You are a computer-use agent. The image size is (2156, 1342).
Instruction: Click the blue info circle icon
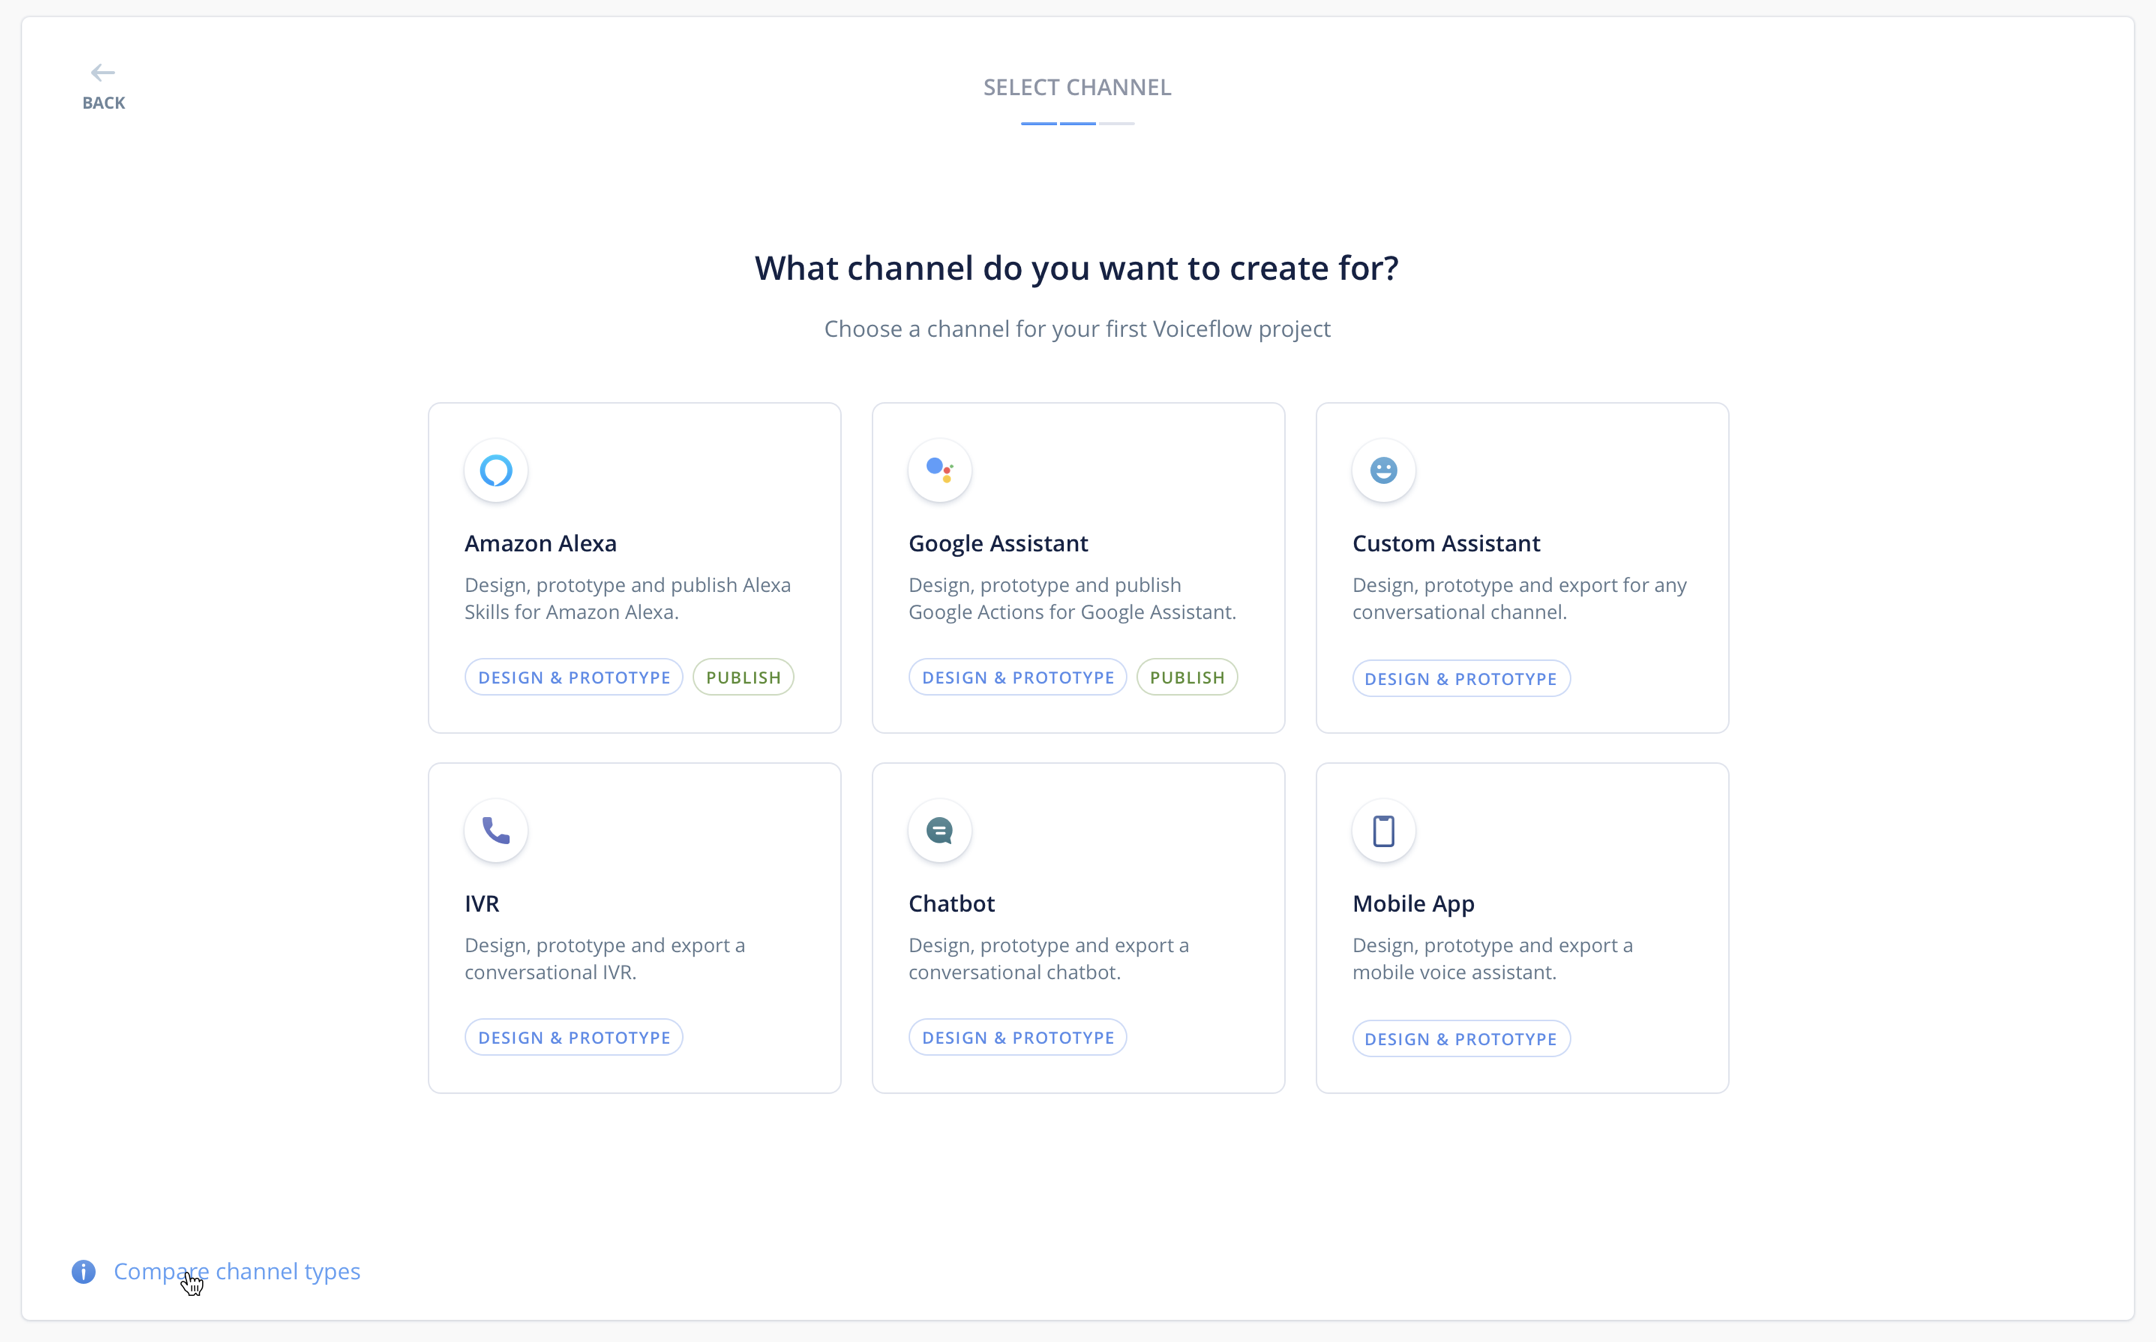(84, 1271)
